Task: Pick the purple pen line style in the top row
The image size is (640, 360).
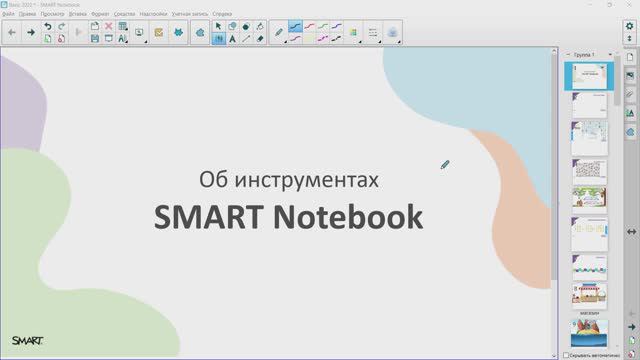Action: [336, 27]
